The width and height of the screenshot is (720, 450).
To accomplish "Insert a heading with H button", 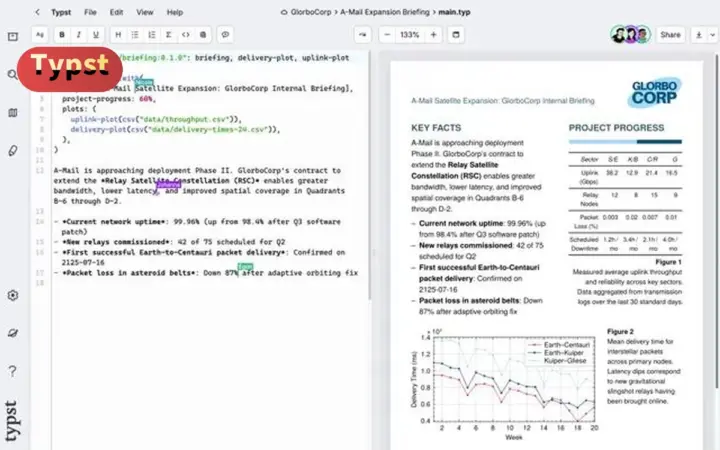I will 118,34.
